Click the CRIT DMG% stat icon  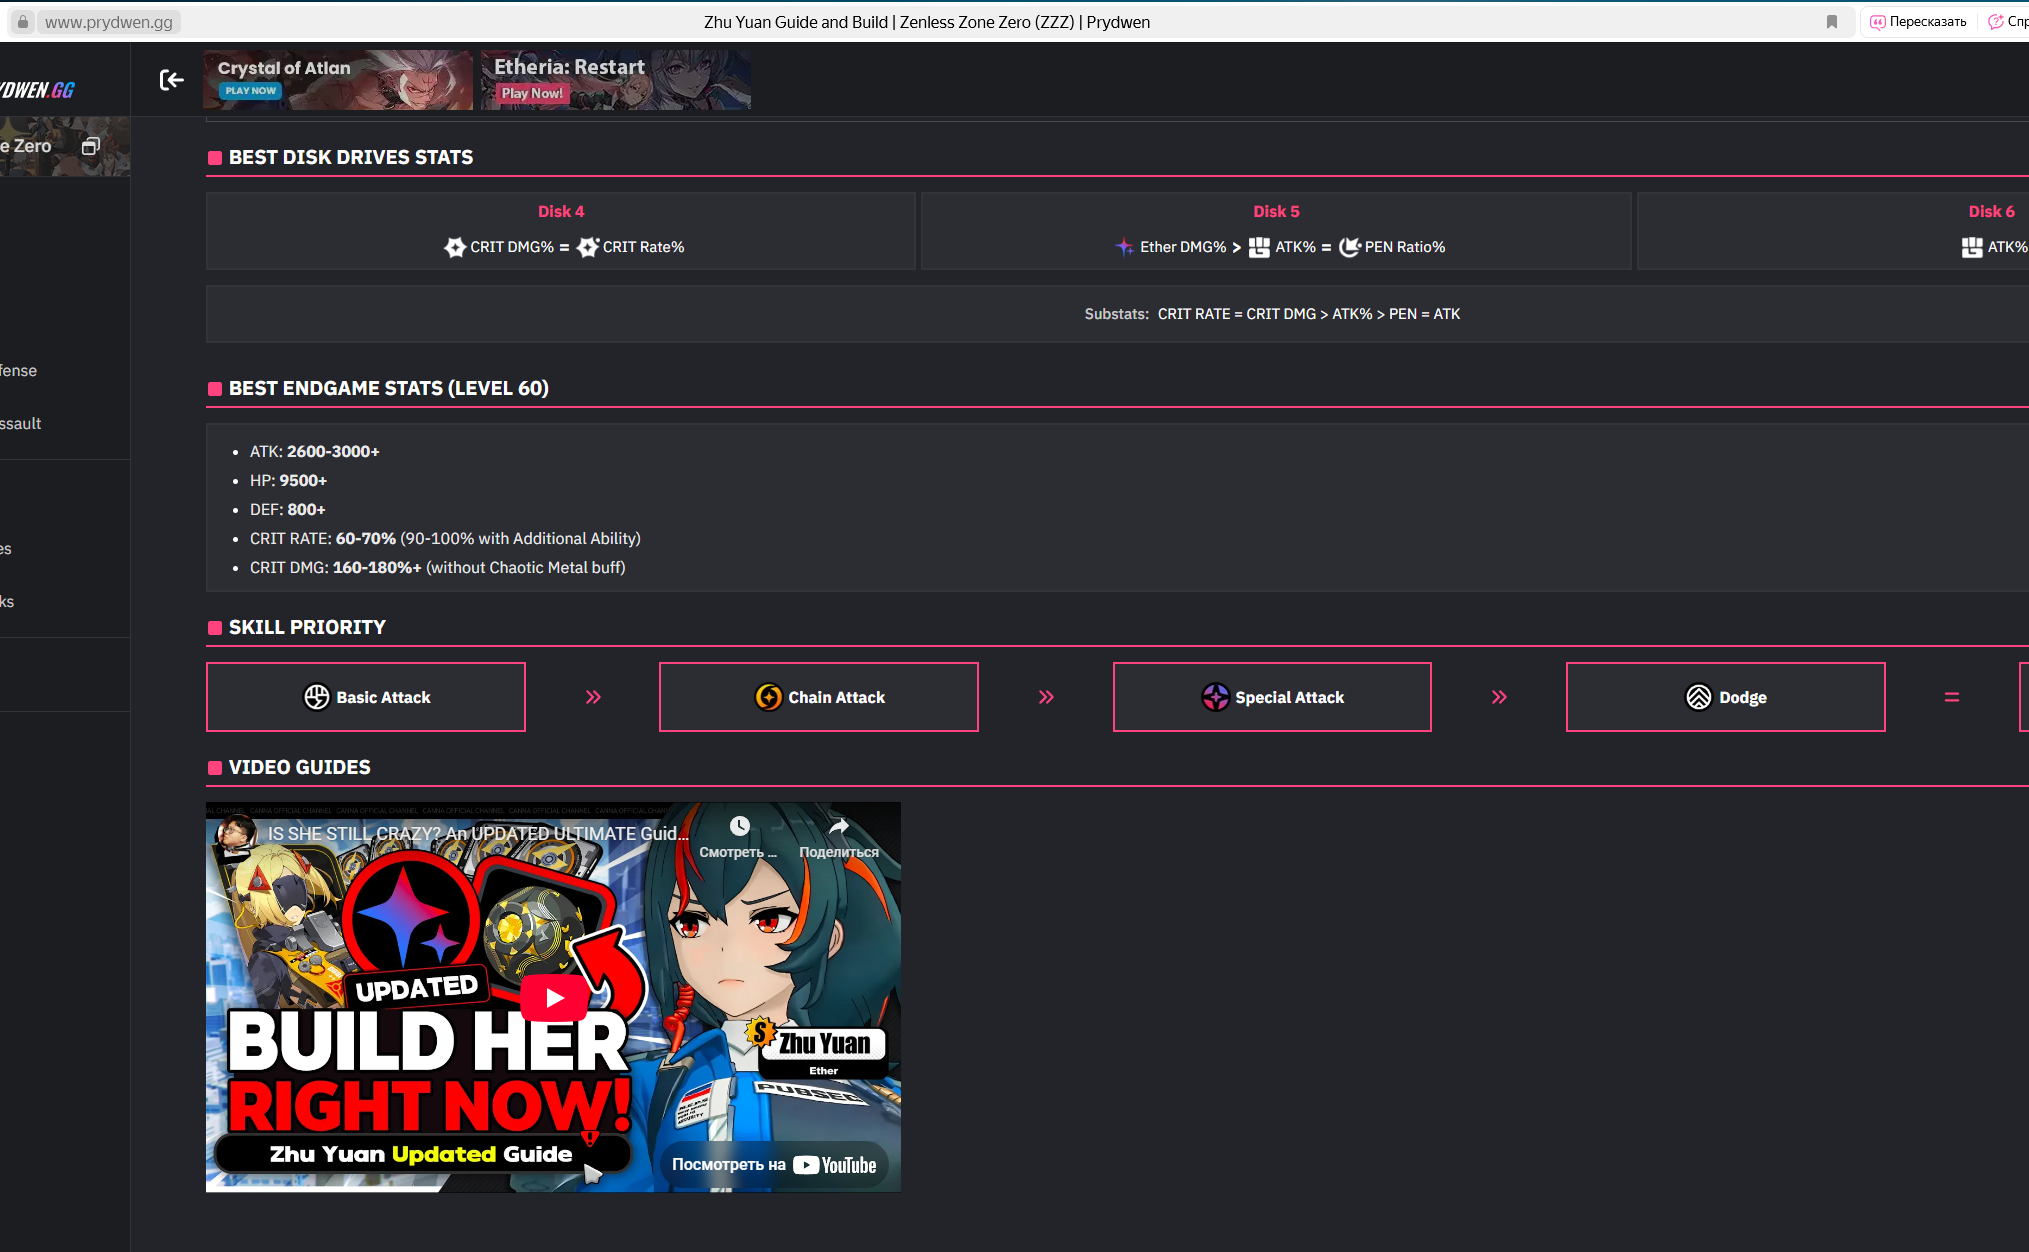coord(455,247)
